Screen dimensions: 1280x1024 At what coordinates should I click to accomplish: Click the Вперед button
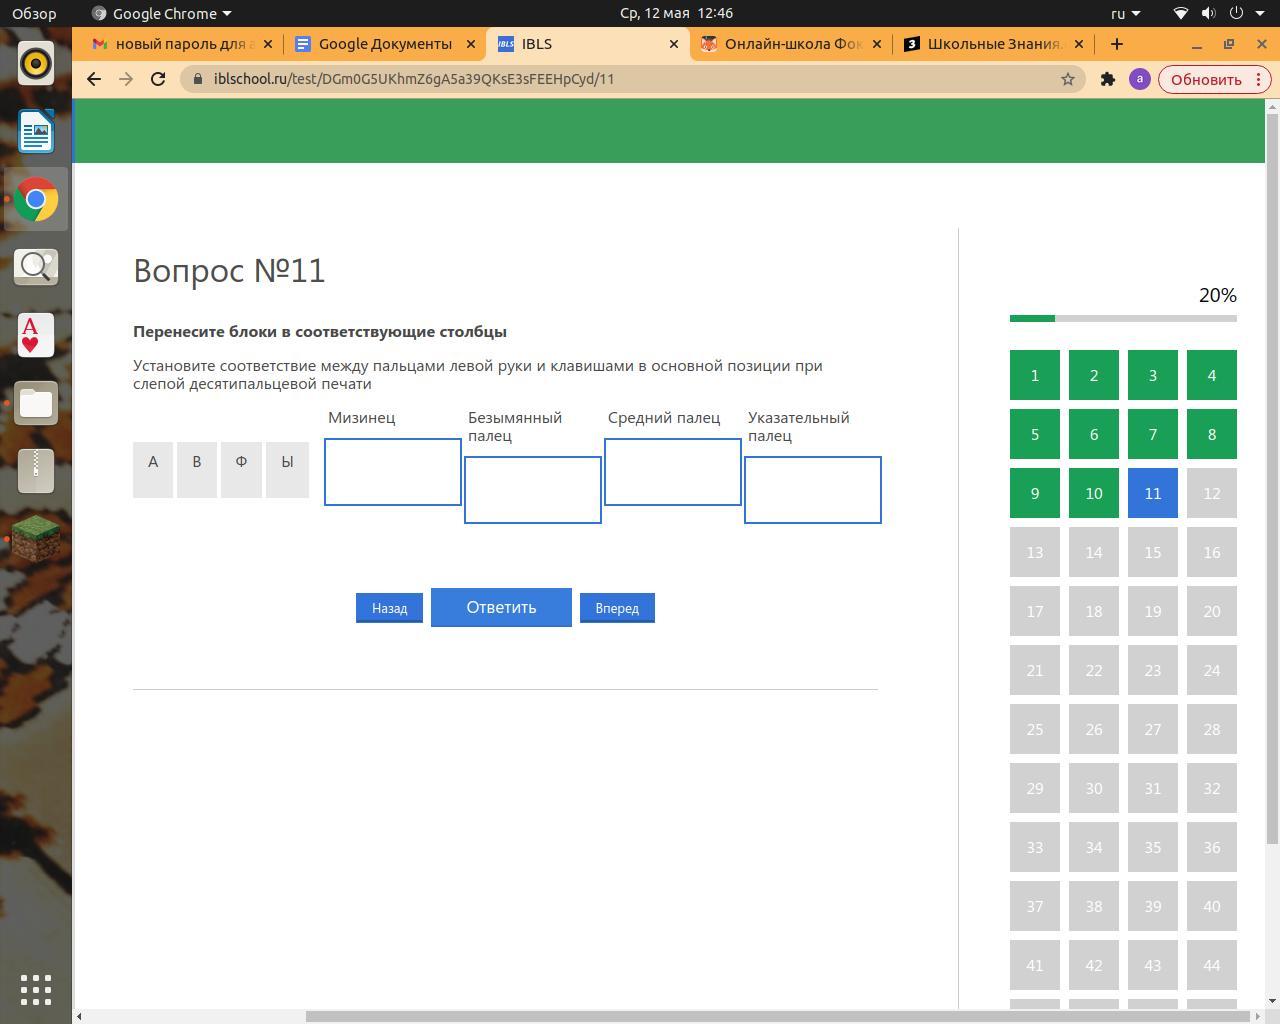617,608
